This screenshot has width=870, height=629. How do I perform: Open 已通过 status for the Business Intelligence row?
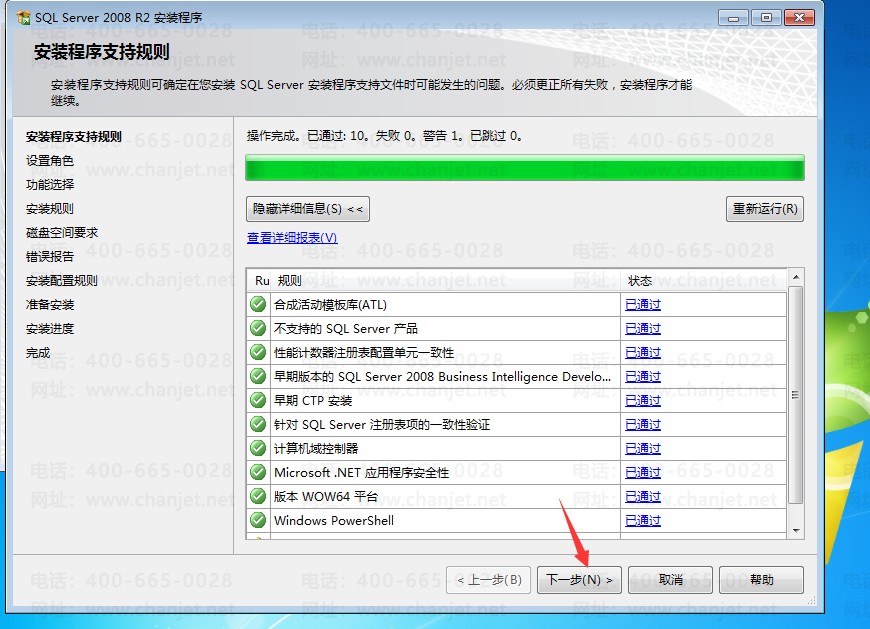tap(643, 377)
